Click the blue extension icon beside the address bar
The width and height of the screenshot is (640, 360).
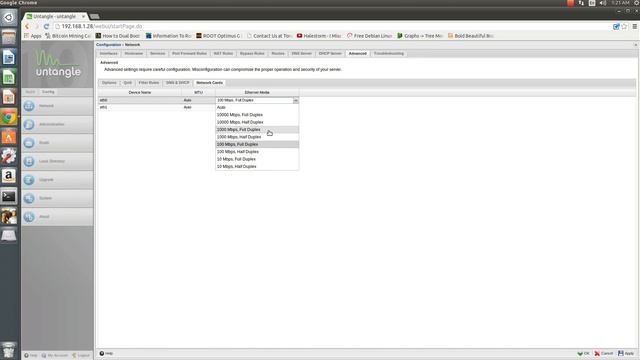coord(616,27)
